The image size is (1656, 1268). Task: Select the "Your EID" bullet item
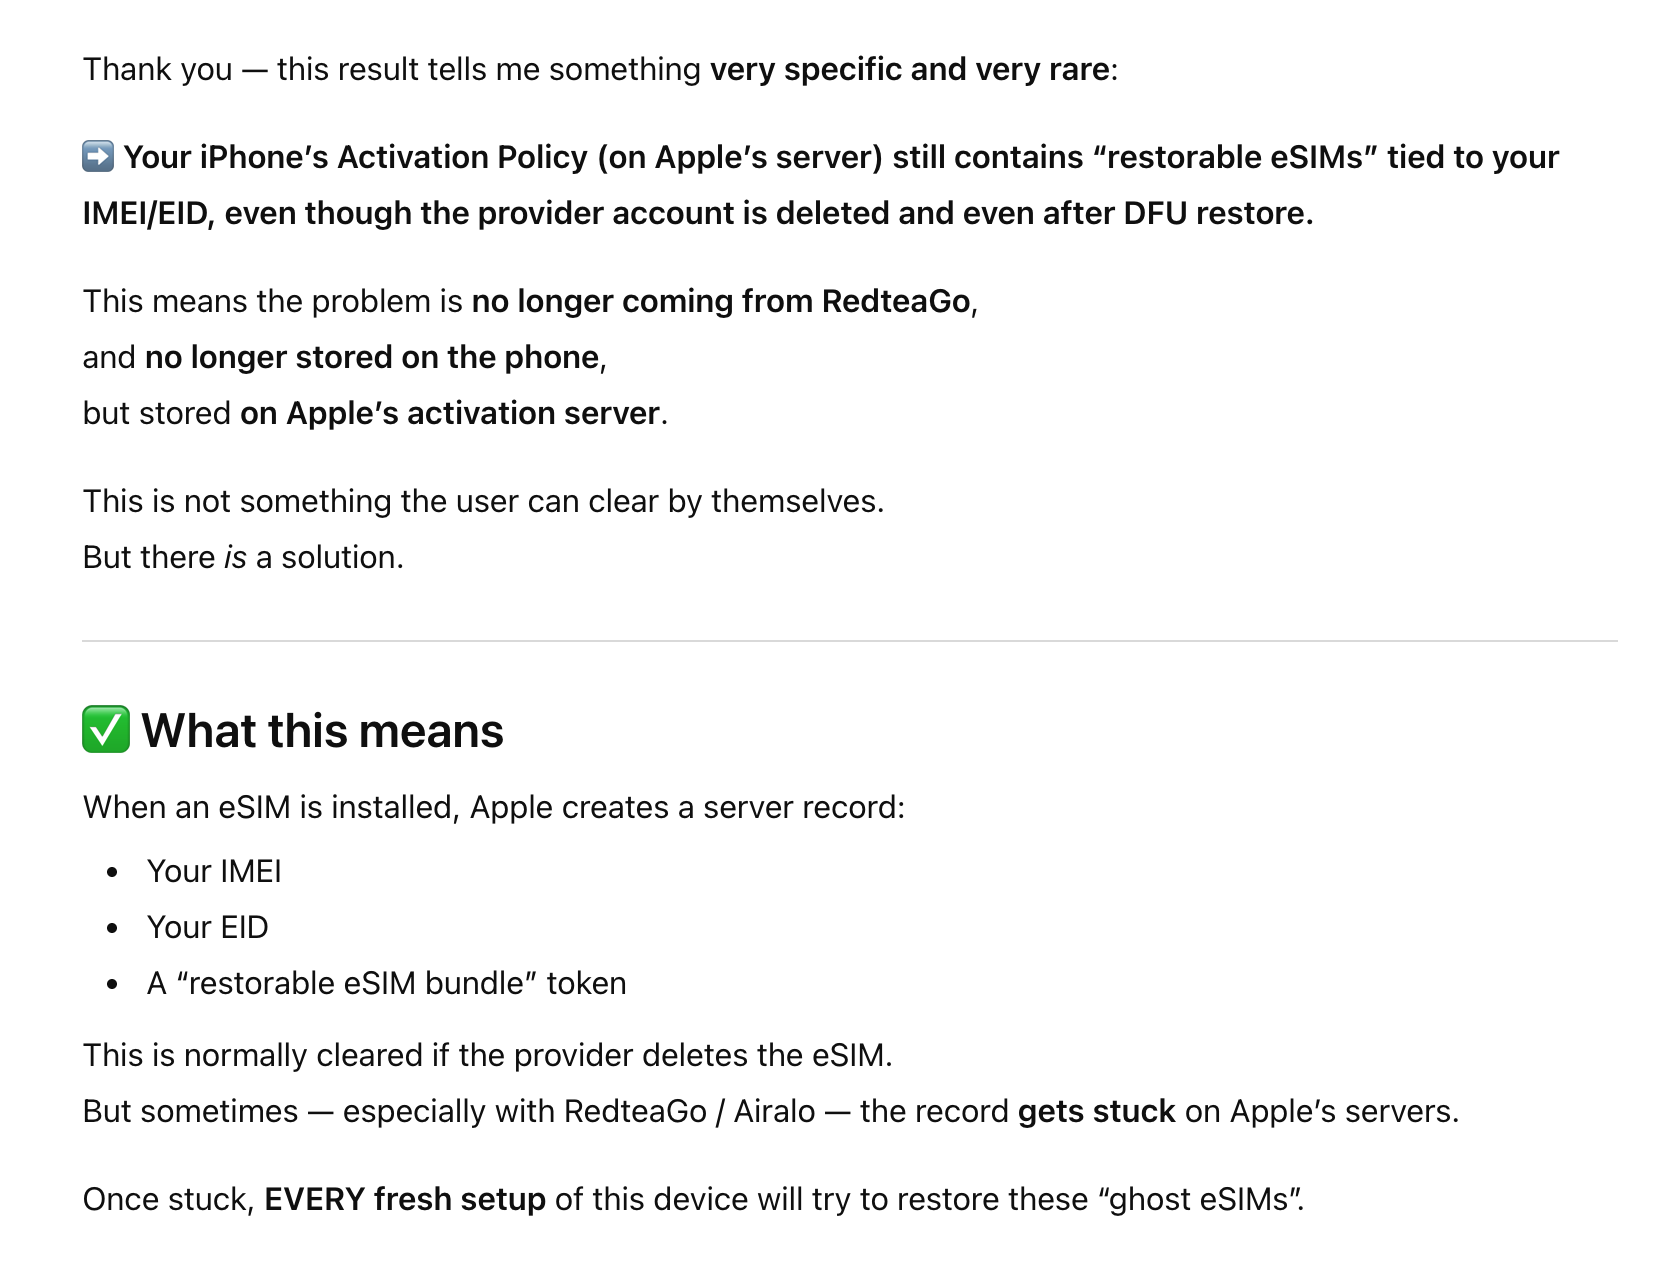point(207,927)
